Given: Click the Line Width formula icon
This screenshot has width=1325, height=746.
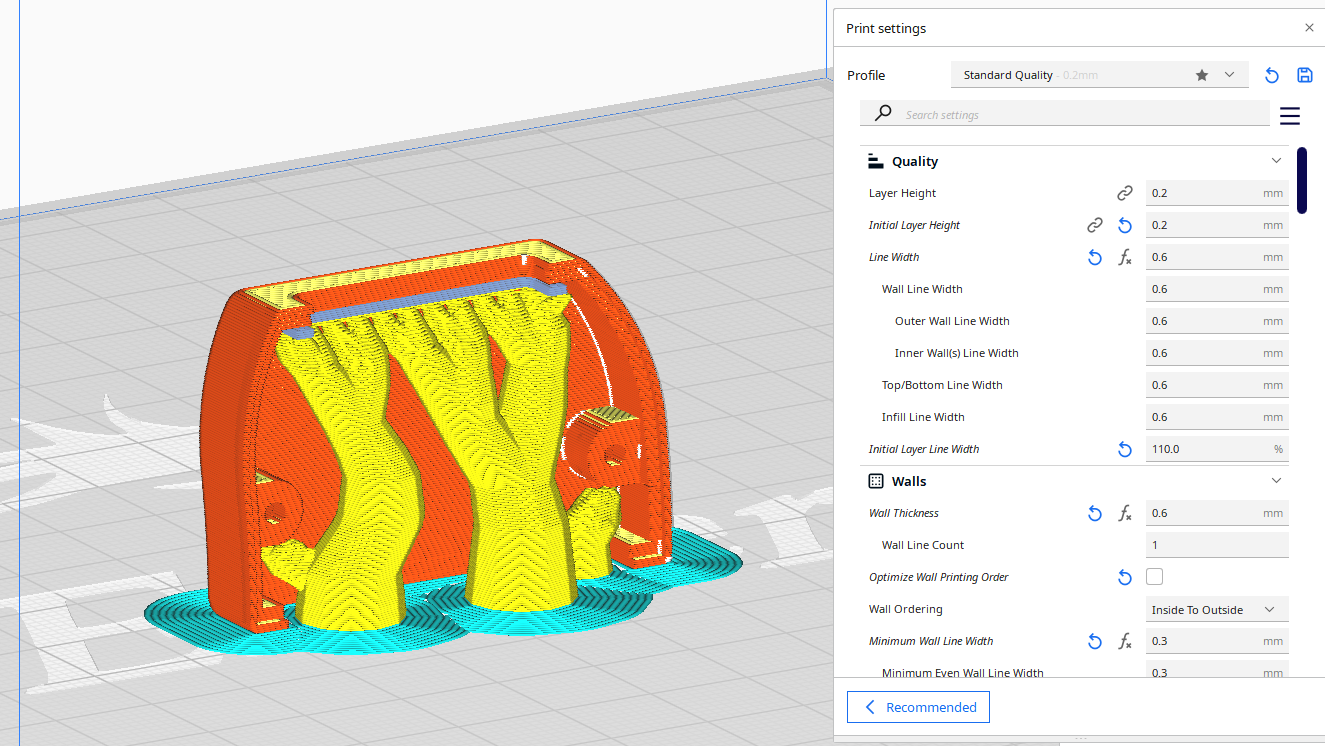Looking at the screenshot, I should click(1125, 257).
